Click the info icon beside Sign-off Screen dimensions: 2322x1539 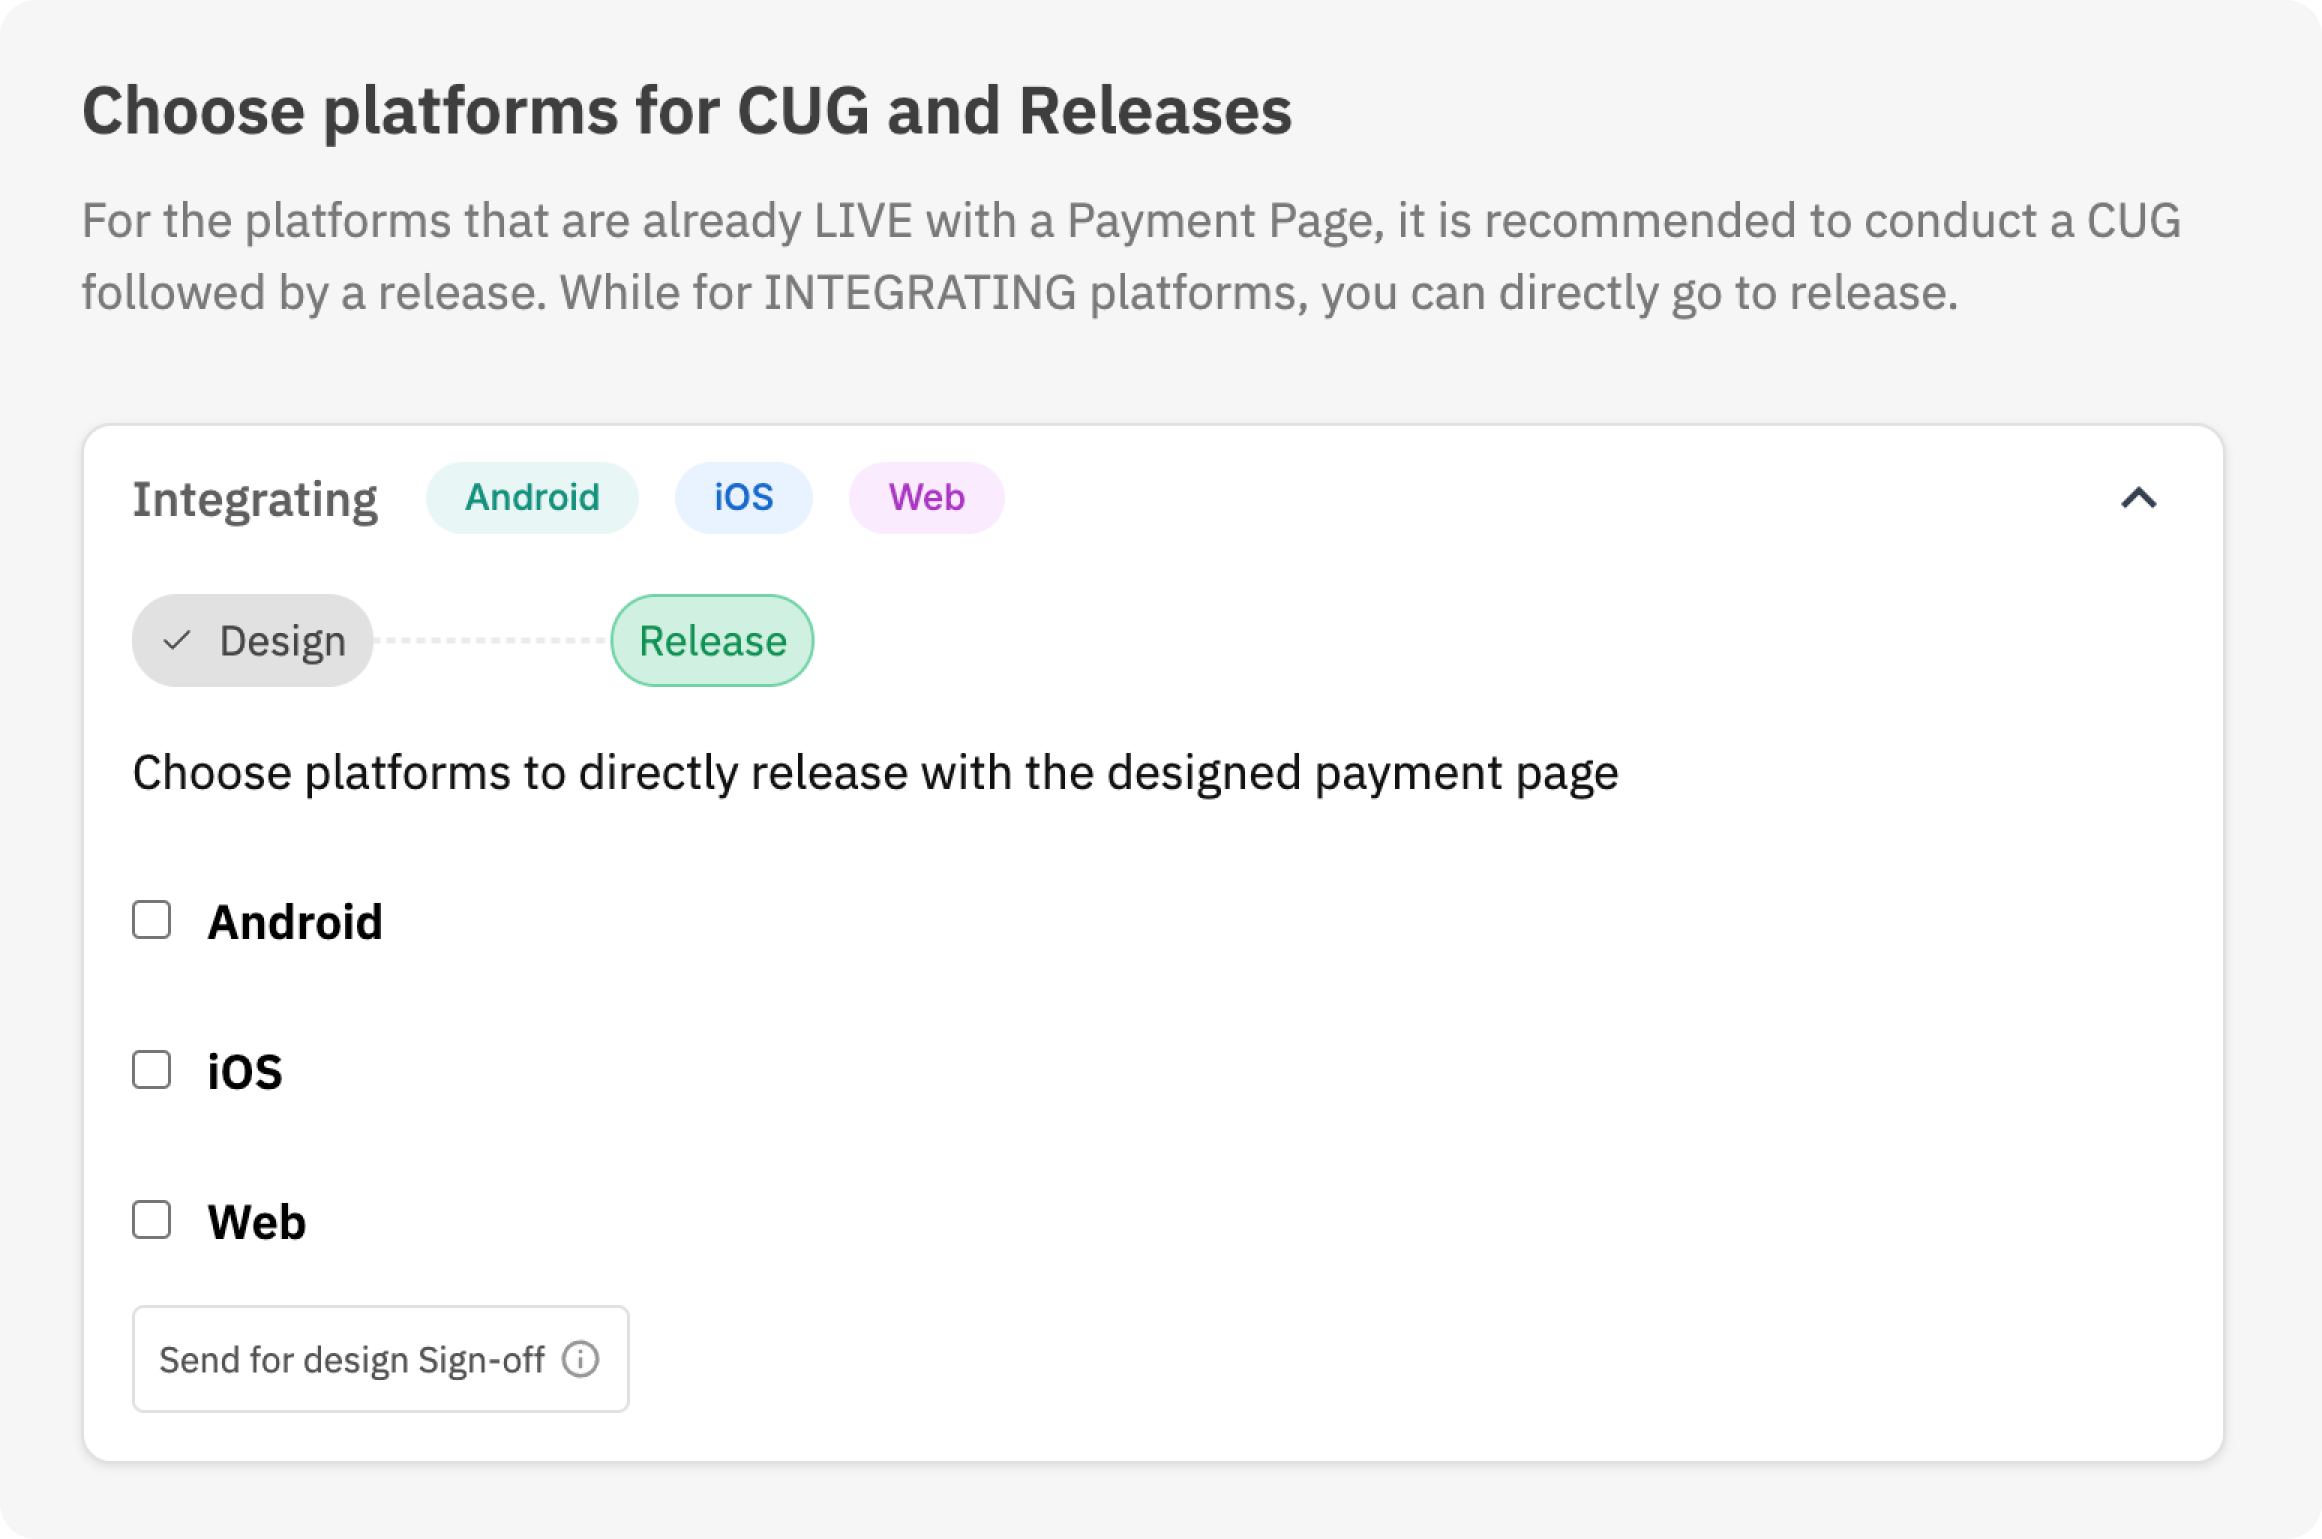click(x=580, y=1359)
